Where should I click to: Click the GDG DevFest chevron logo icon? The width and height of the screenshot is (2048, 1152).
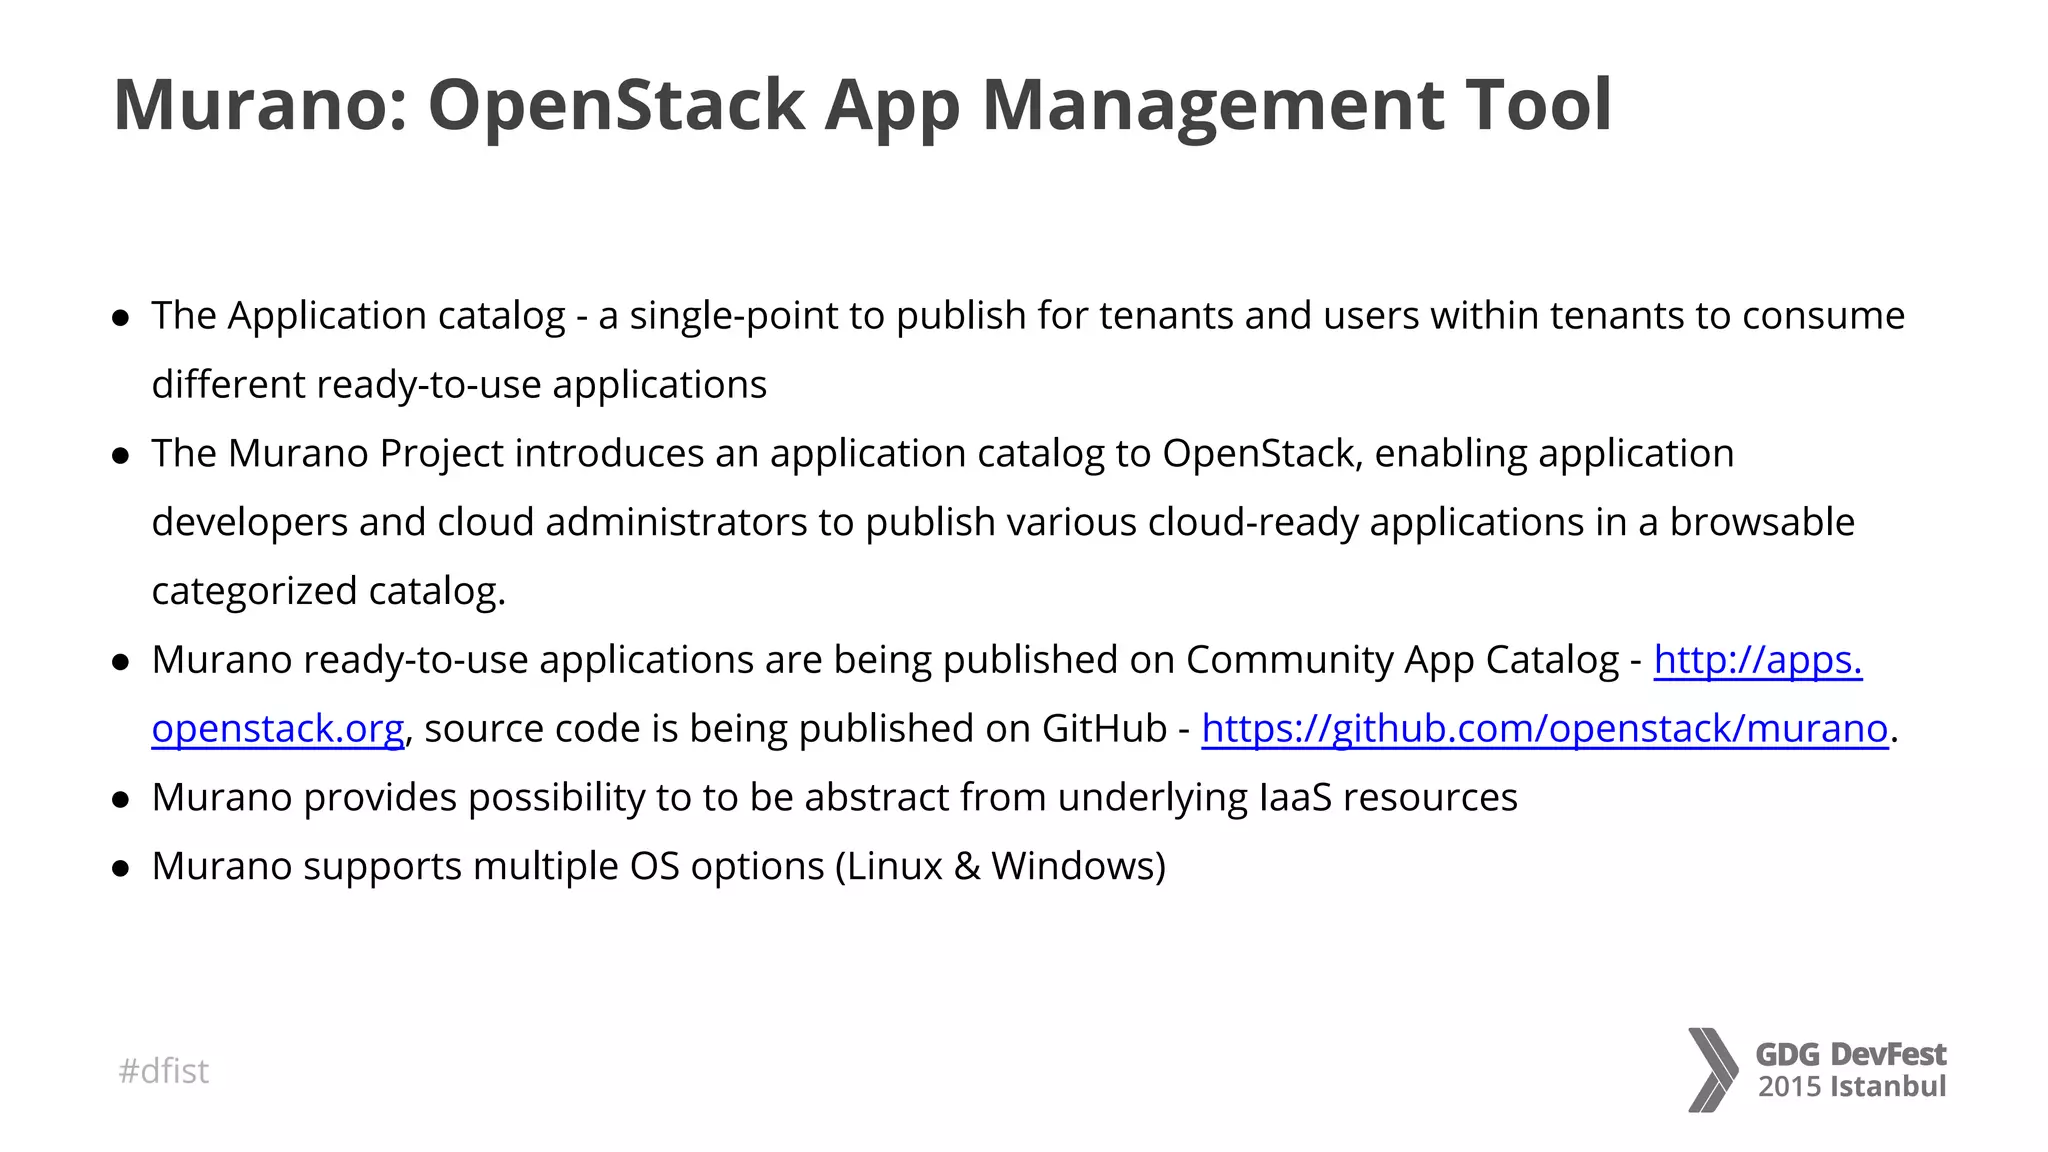pyautogui.click(x=1713, y=1070)
